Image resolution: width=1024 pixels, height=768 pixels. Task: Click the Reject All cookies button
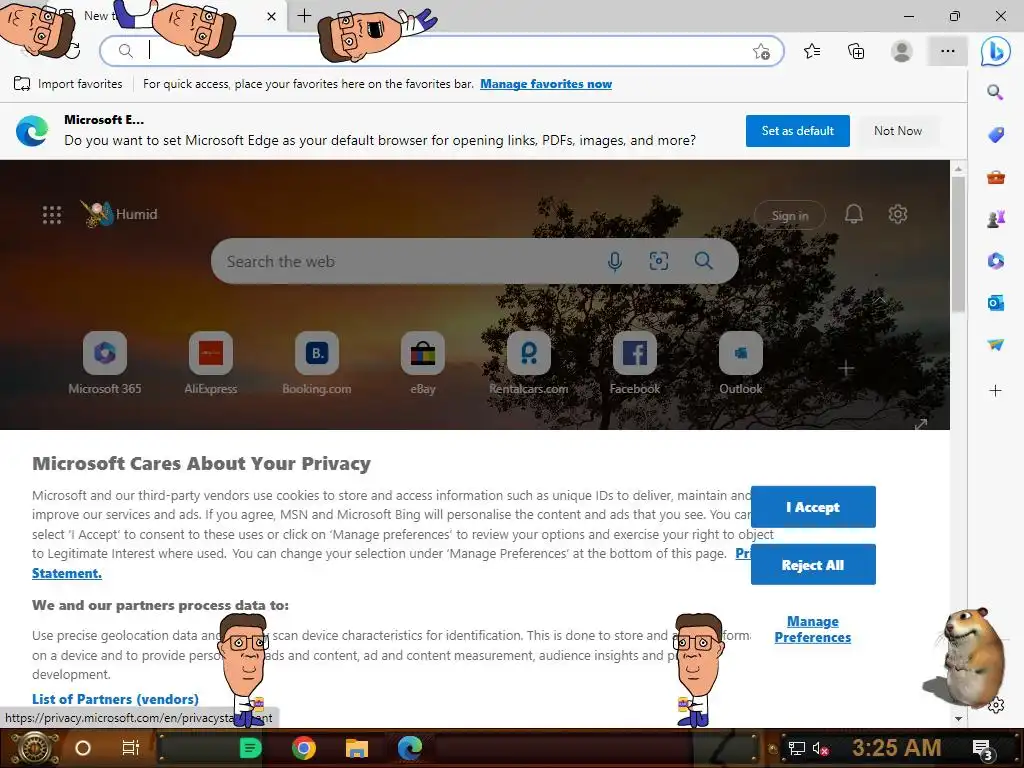(813, 565)
